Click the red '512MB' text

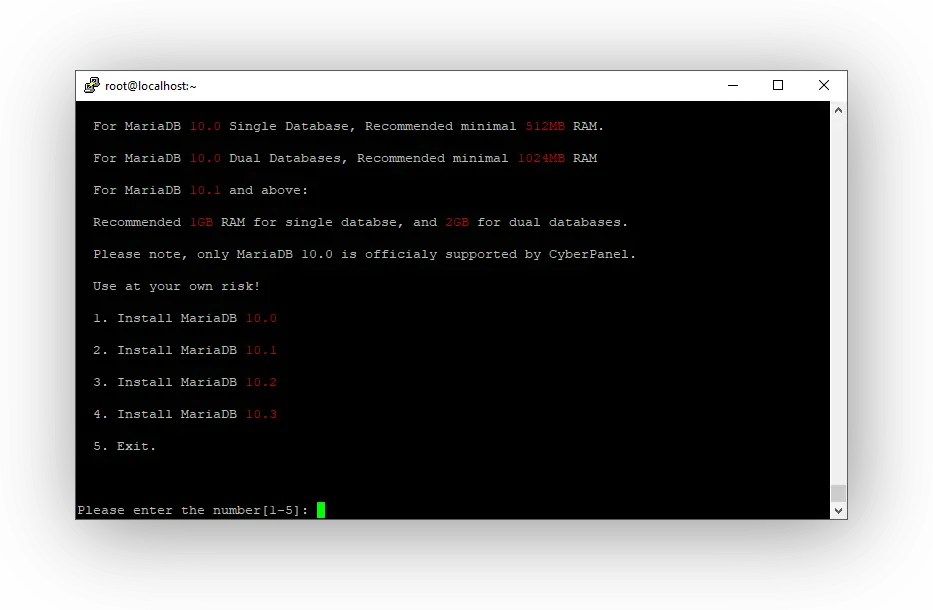[x=545, y=126]
